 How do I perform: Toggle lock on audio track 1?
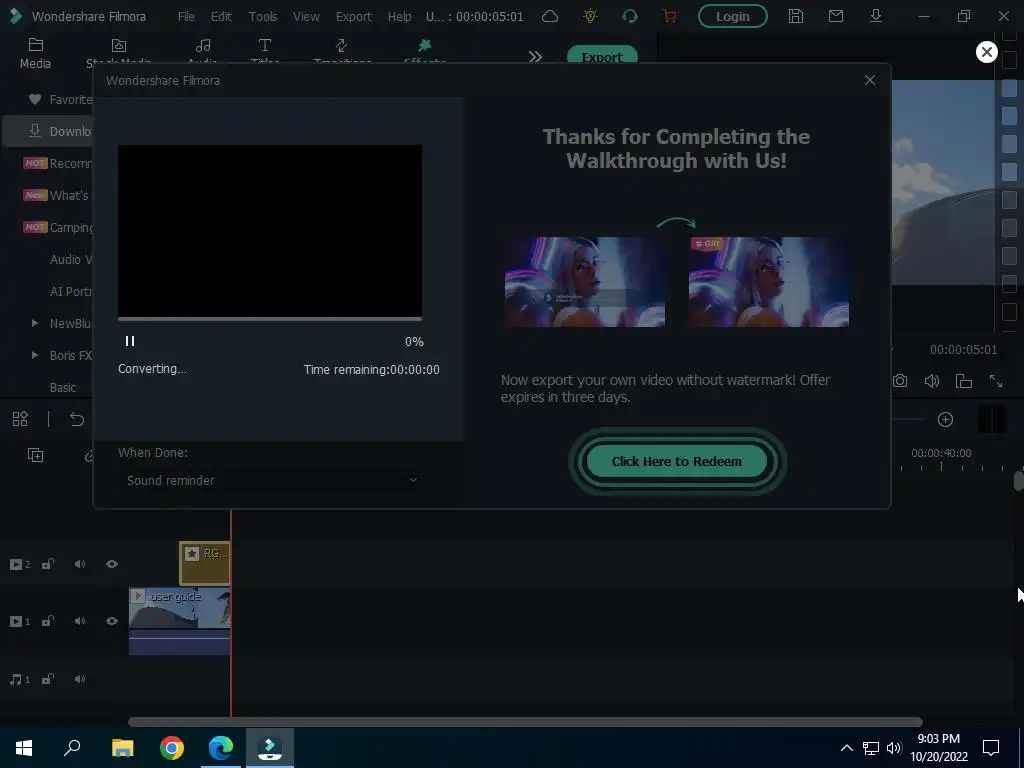click(48, 679)
